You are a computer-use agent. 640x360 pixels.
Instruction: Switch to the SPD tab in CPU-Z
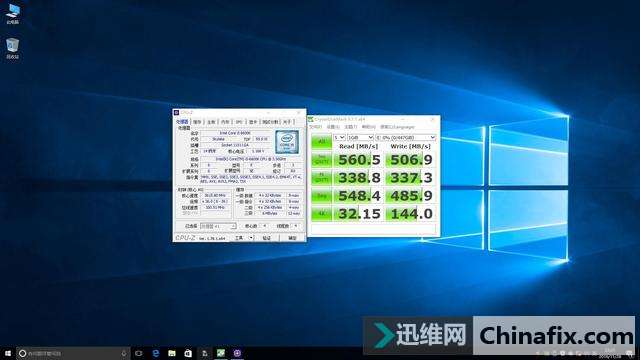point(239,122)
